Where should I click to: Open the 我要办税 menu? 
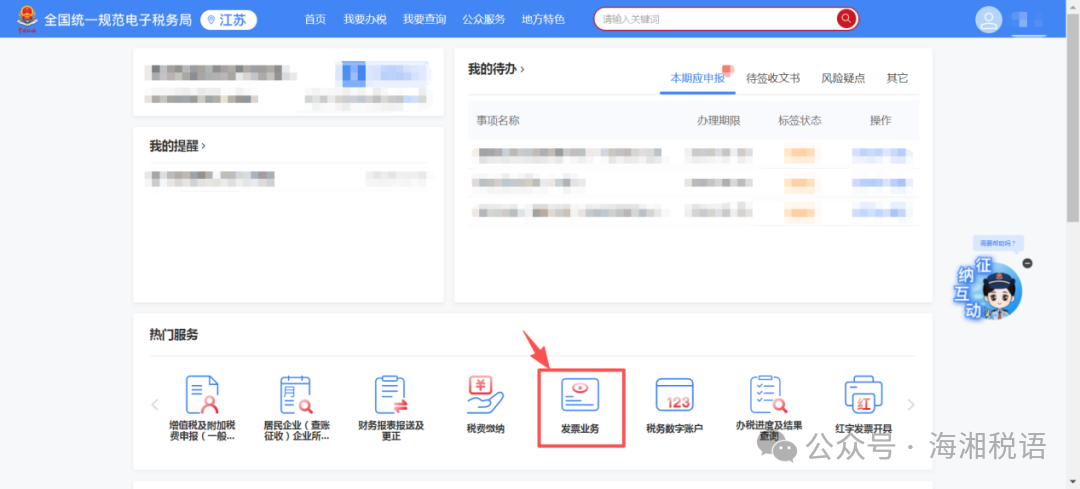[365, 19]
